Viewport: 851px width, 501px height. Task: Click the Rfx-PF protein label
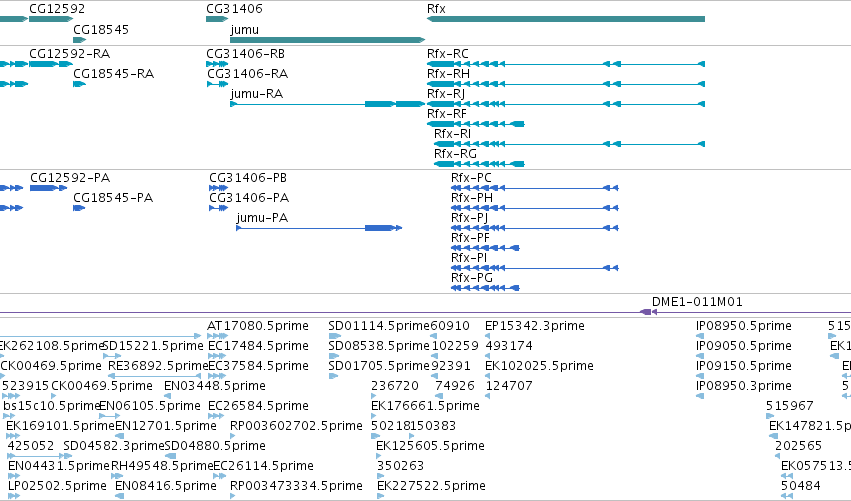coord(470,238)
